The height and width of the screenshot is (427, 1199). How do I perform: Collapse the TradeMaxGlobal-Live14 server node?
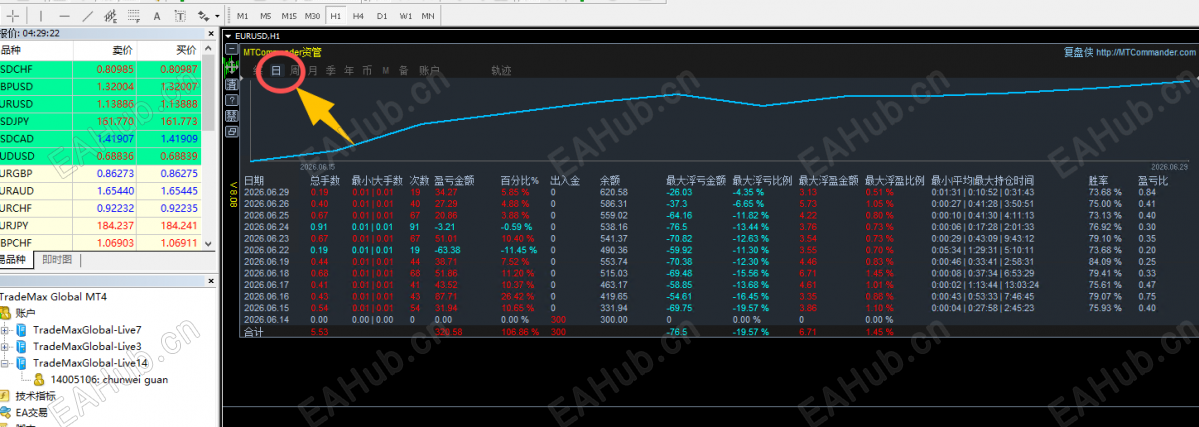tap(7, 363)
